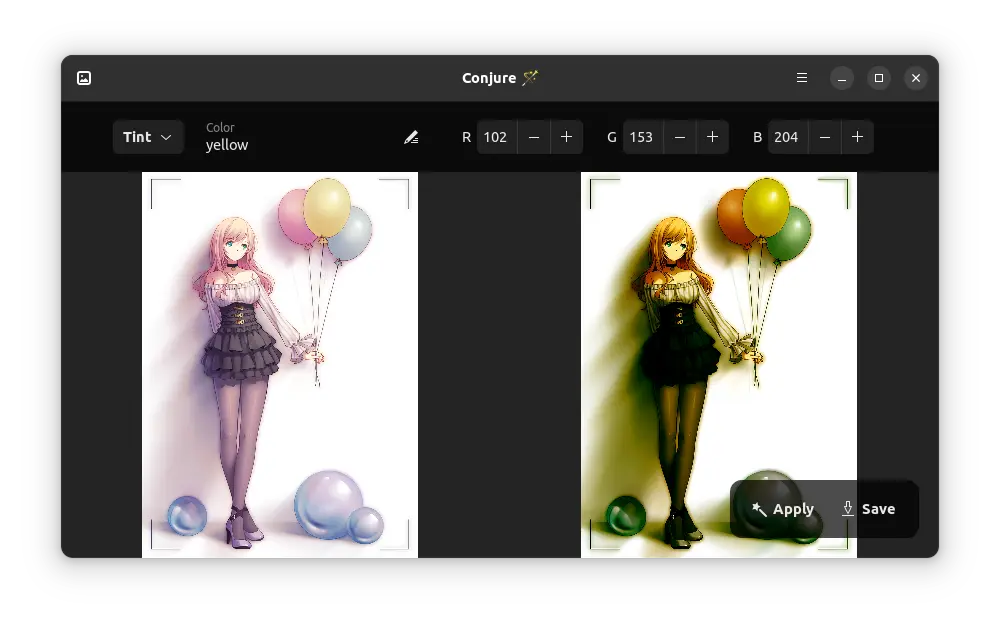Decrease the B value with minus
1000x625 pixels.
click(x=825, y=137)
